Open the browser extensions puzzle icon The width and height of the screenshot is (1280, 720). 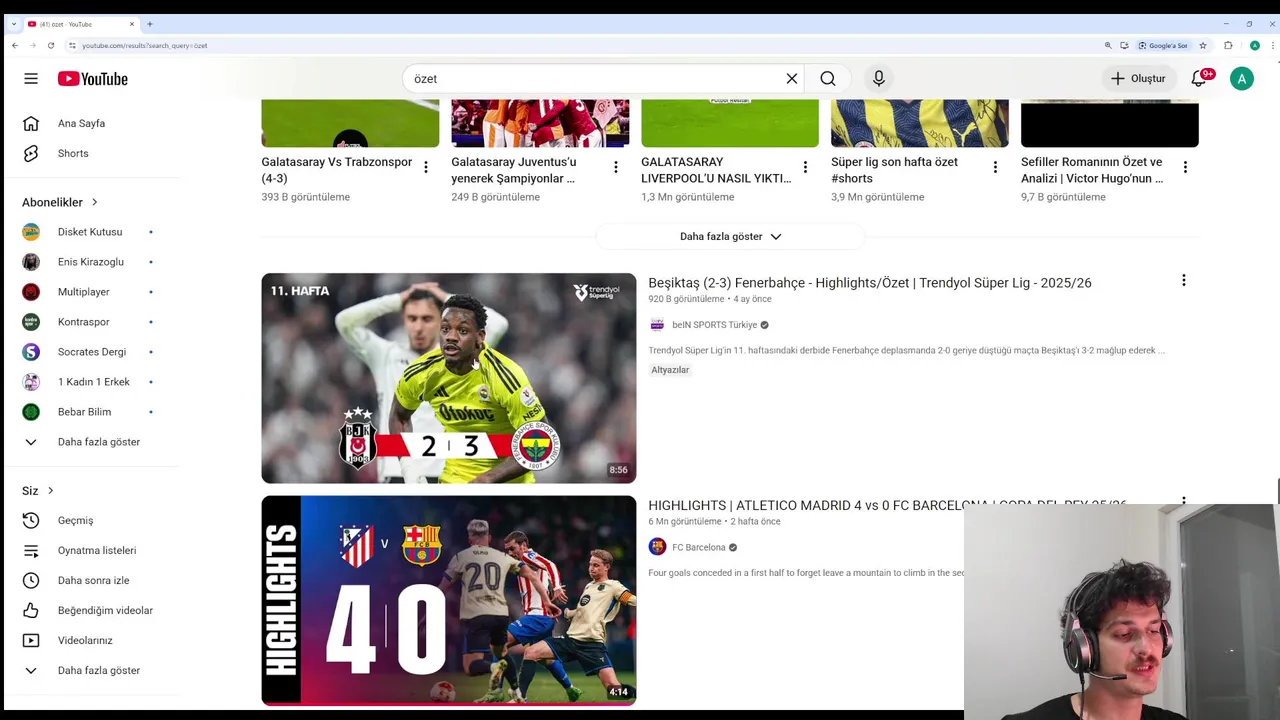coord(1228,45)
